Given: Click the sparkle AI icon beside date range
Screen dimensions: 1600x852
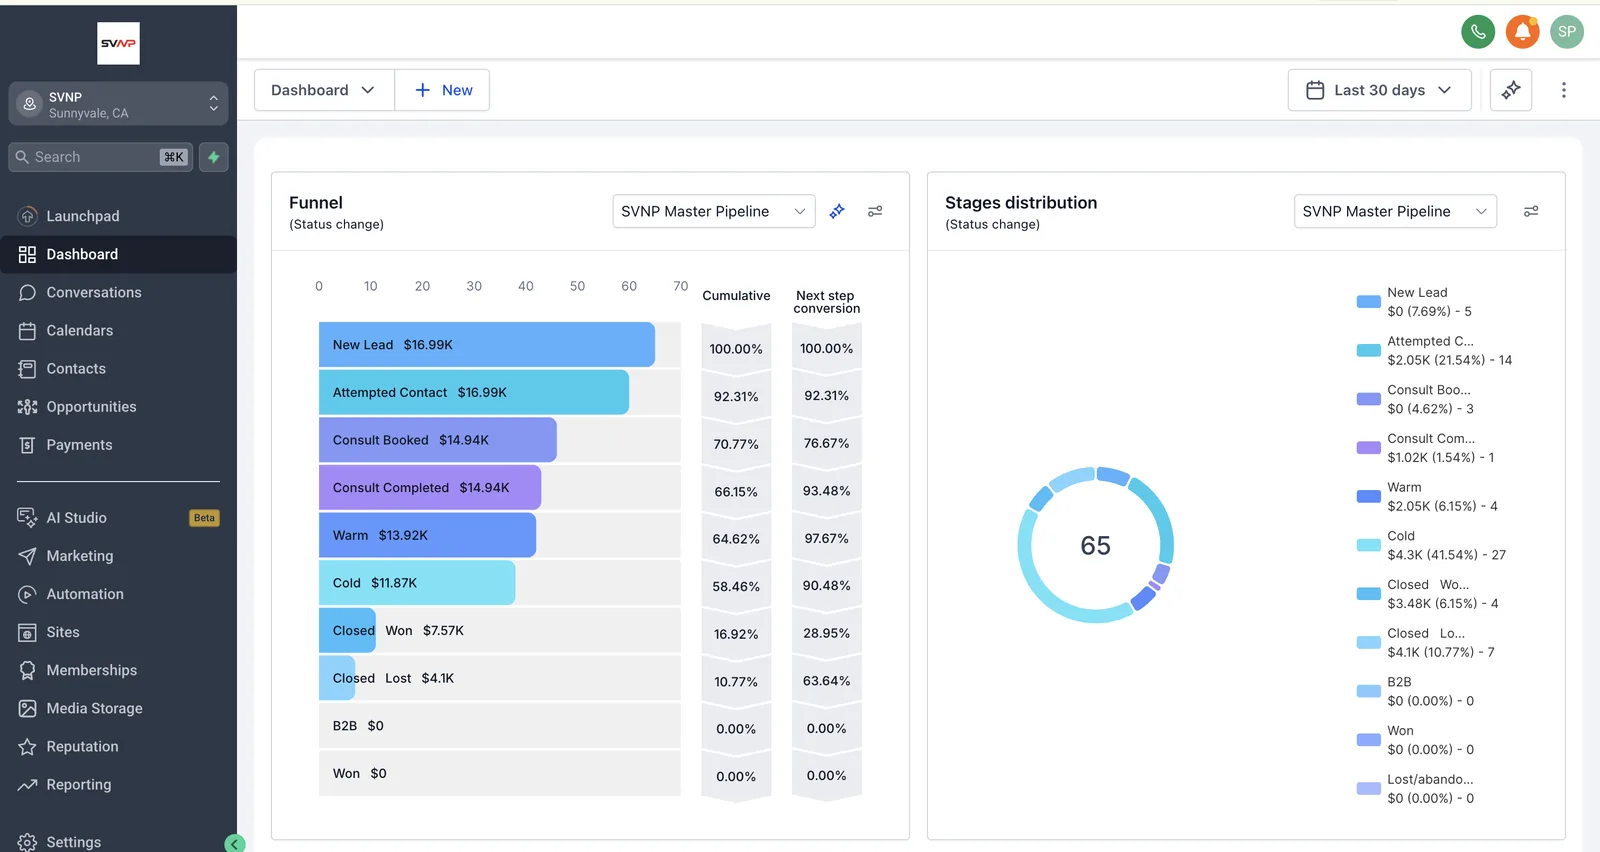Looking at the screenshot, I should pos(1511,90).
